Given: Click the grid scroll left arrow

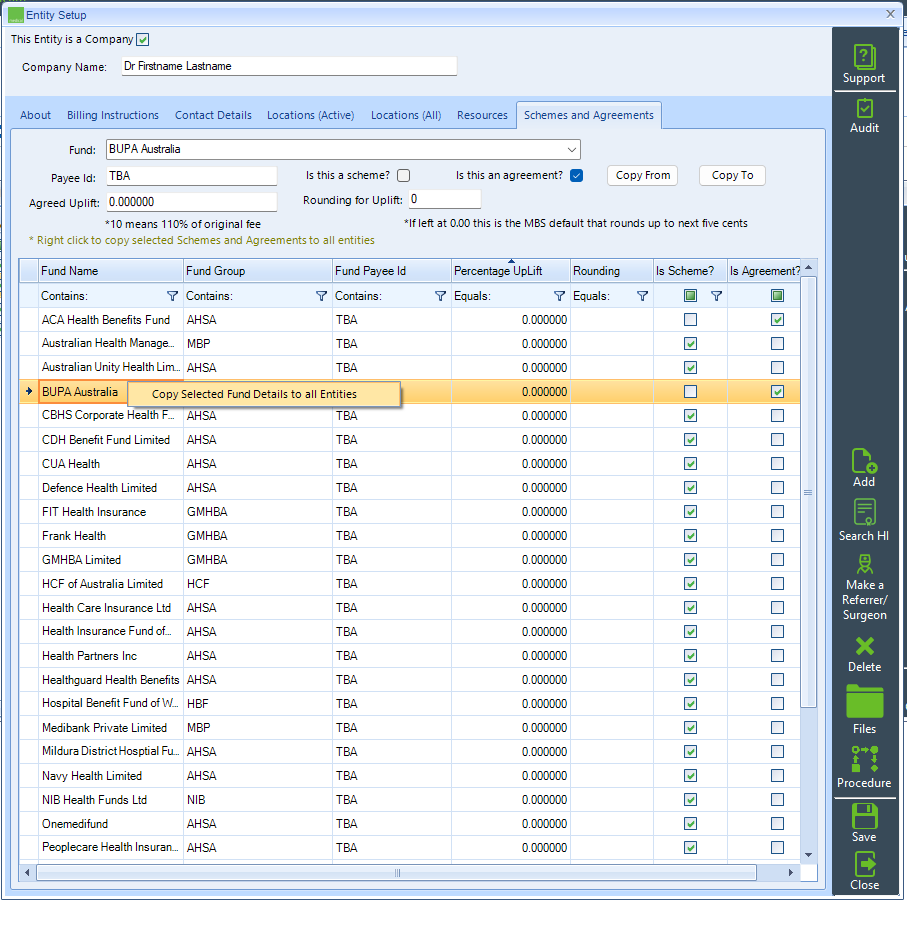Looking at the screenshot, I should [x=27, y=873].
